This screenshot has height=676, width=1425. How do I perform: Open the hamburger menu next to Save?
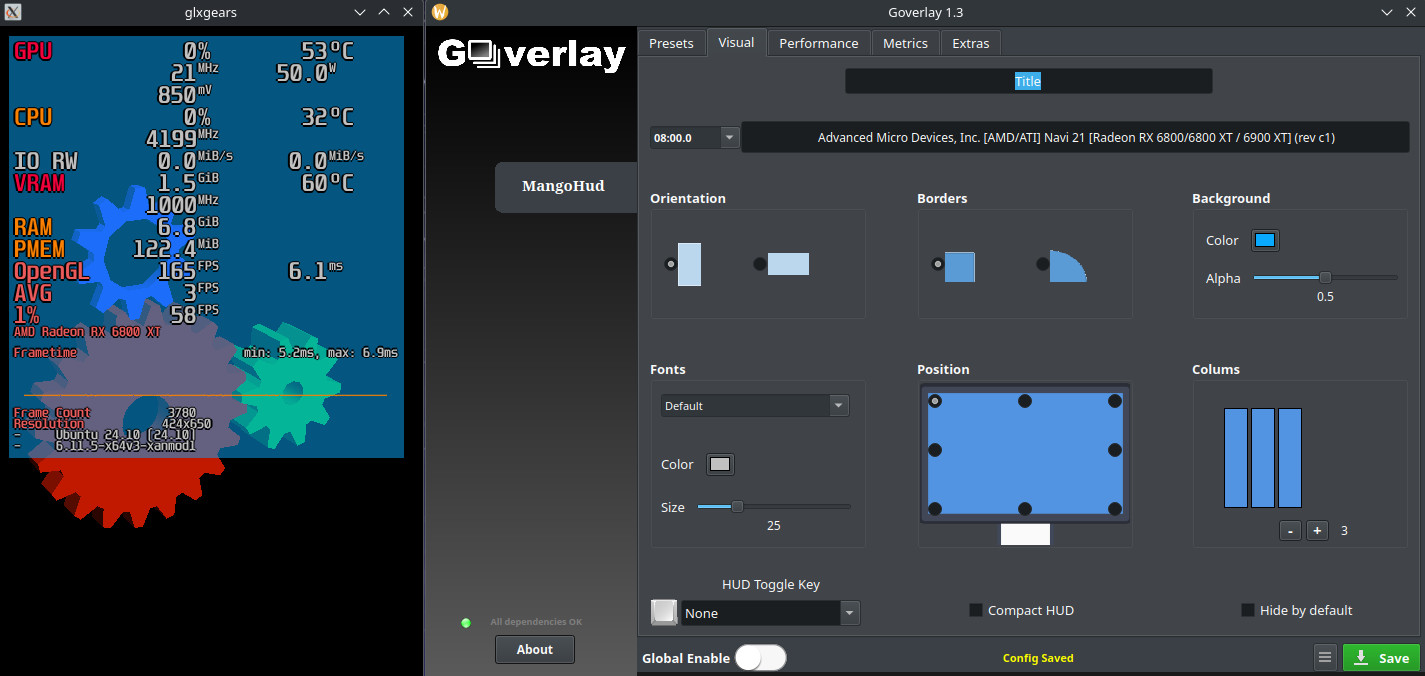(1325, 658)
